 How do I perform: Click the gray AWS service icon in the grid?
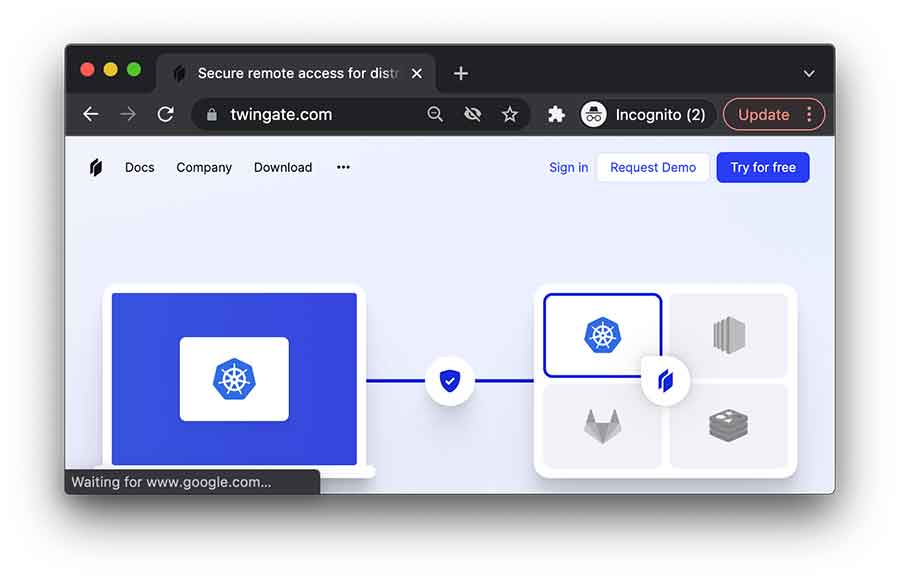pos(729,336)
